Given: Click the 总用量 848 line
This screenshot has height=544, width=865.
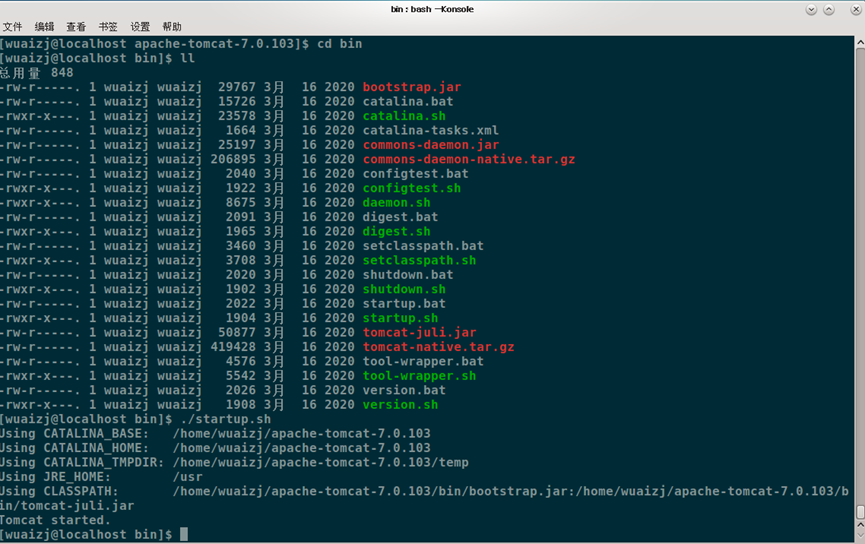Looking at the screenshot, I should [36, 73].
